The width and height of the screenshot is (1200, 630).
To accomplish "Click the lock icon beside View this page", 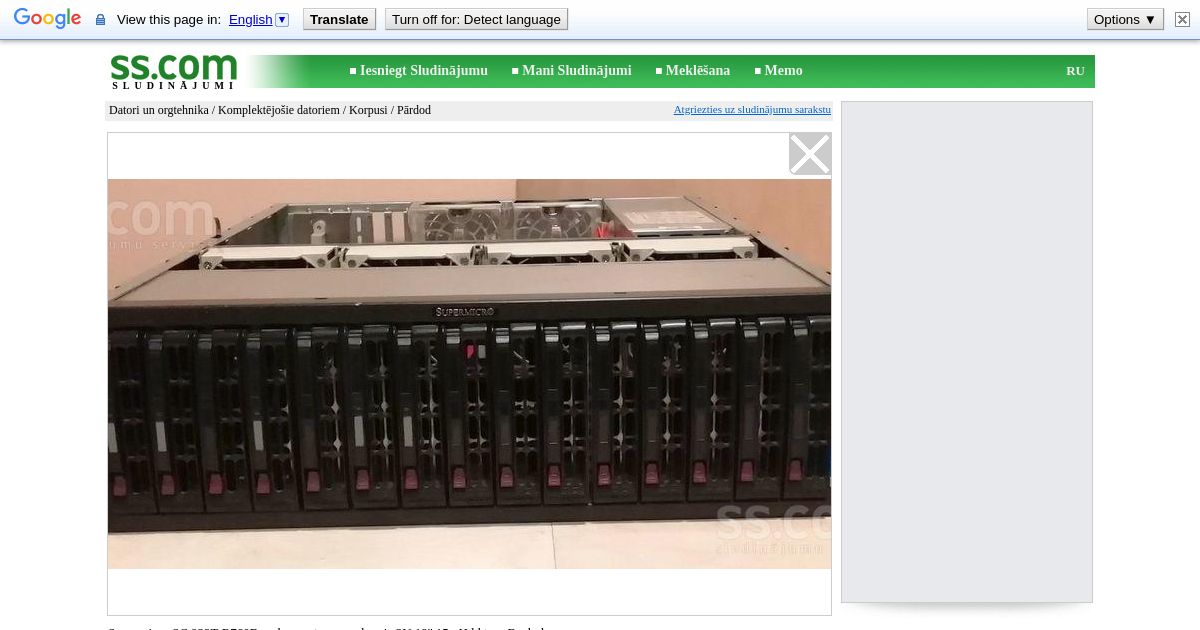I will tap(100, 20).
